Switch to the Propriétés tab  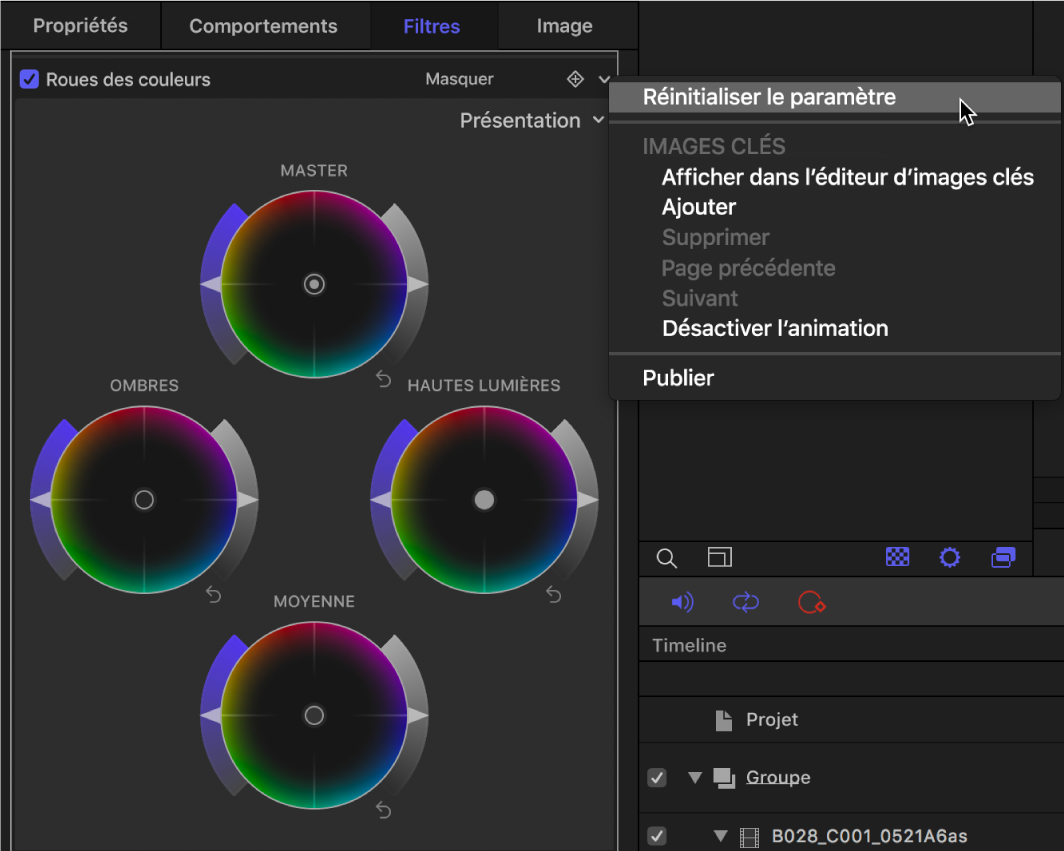(x=80, y=26)
